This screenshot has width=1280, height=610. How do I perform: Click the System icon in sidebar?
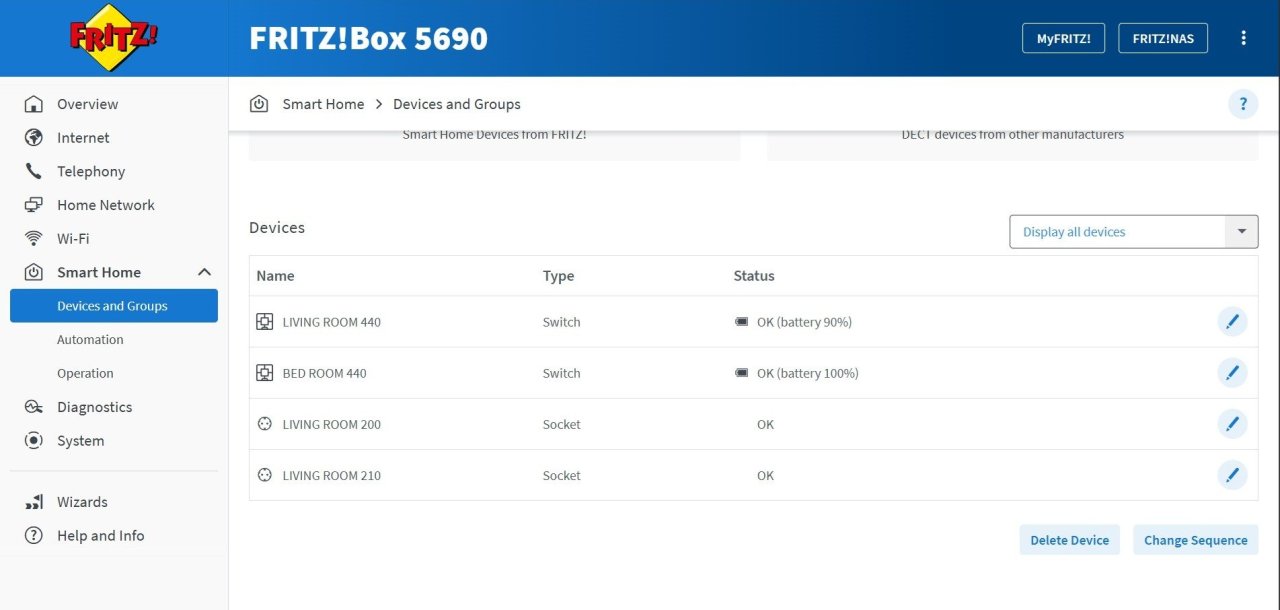click(x=34, y=440)
